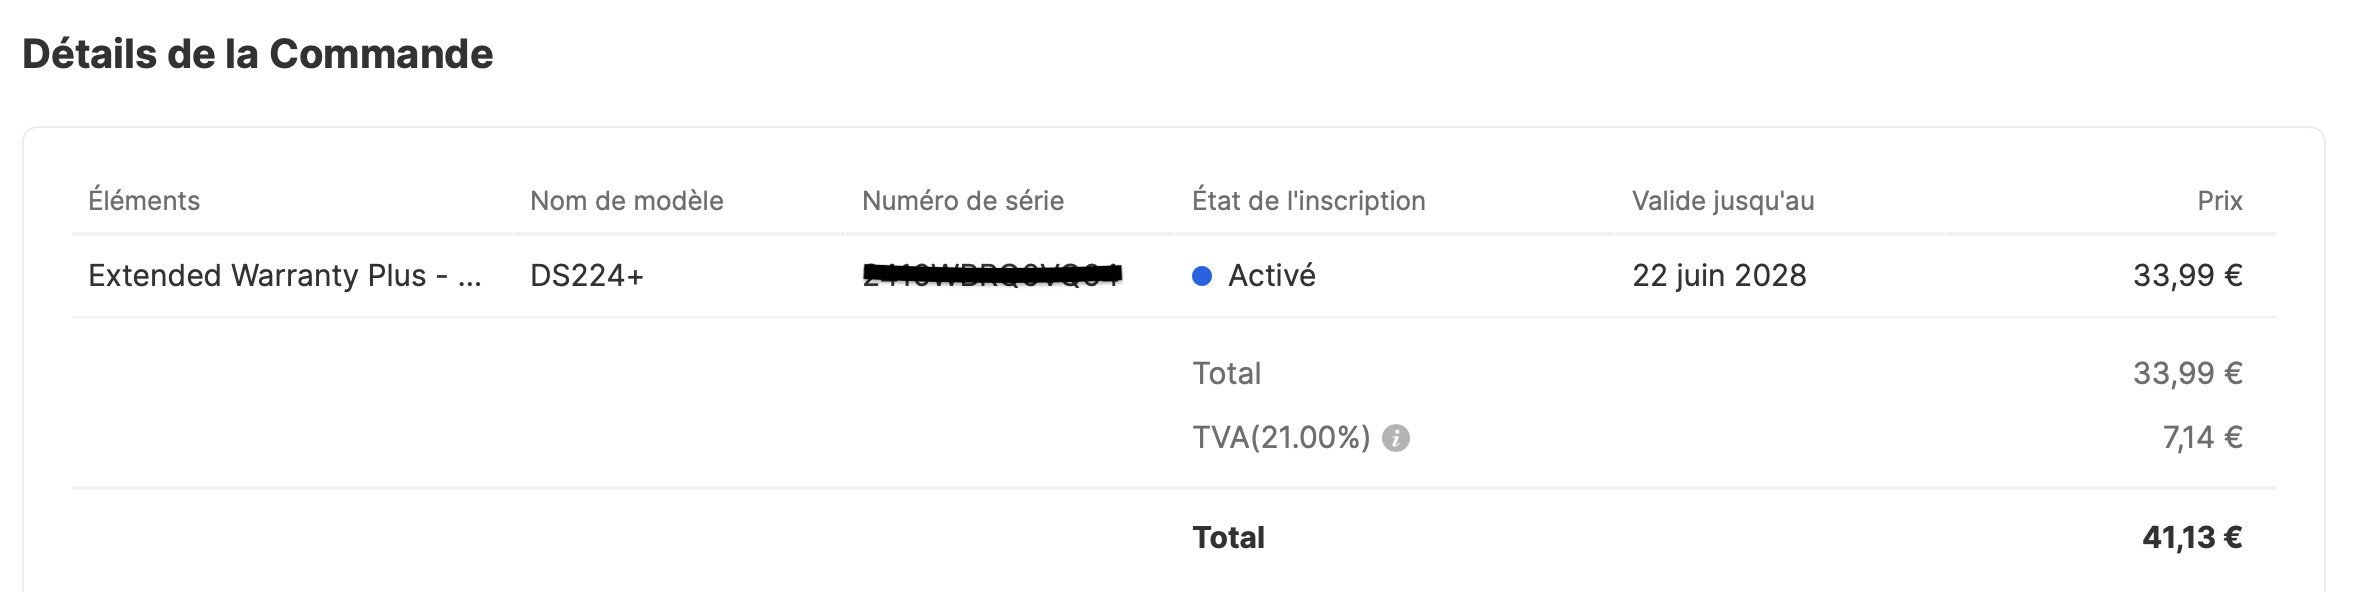
Task: Click the Activé status label
Action: [1272, 275]
